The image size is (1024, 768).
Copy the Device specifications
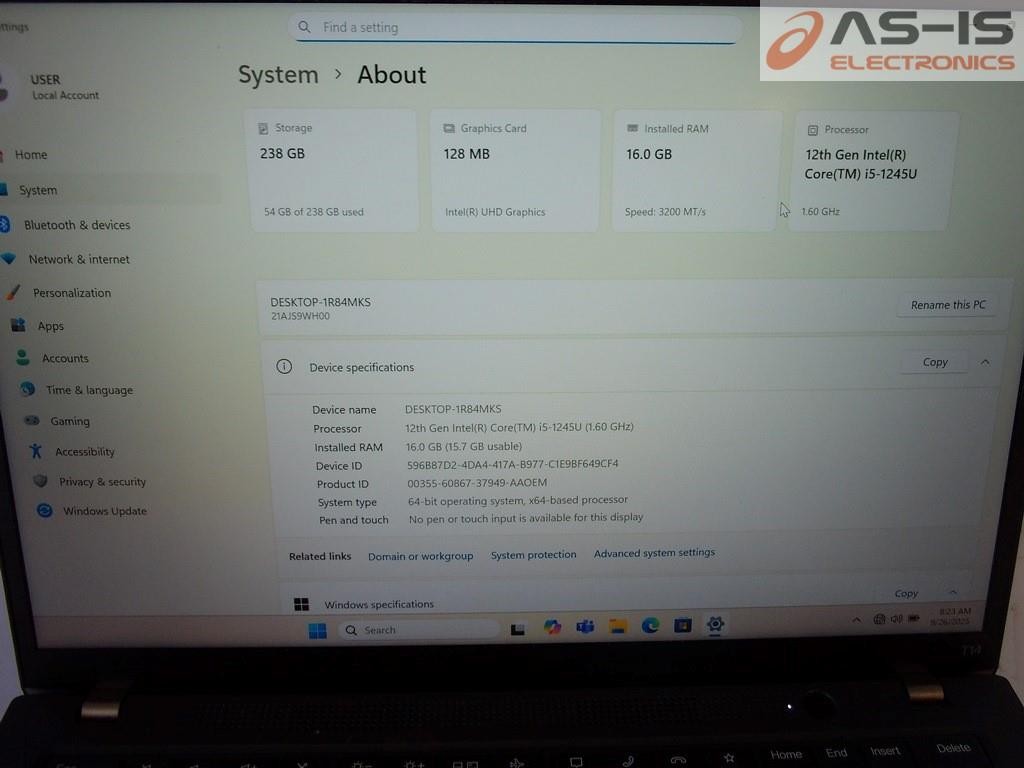pos(935,362)
